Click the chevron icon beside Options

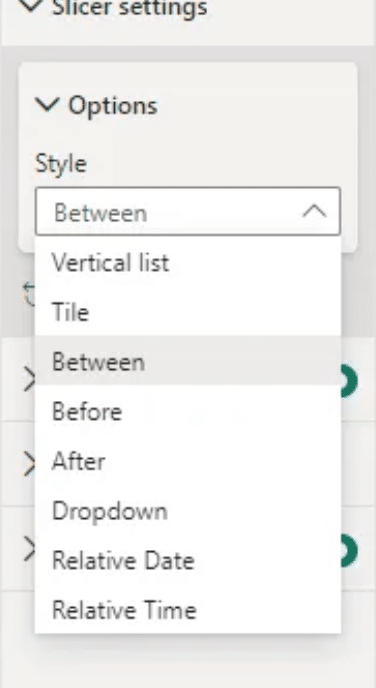pos(47,105)
